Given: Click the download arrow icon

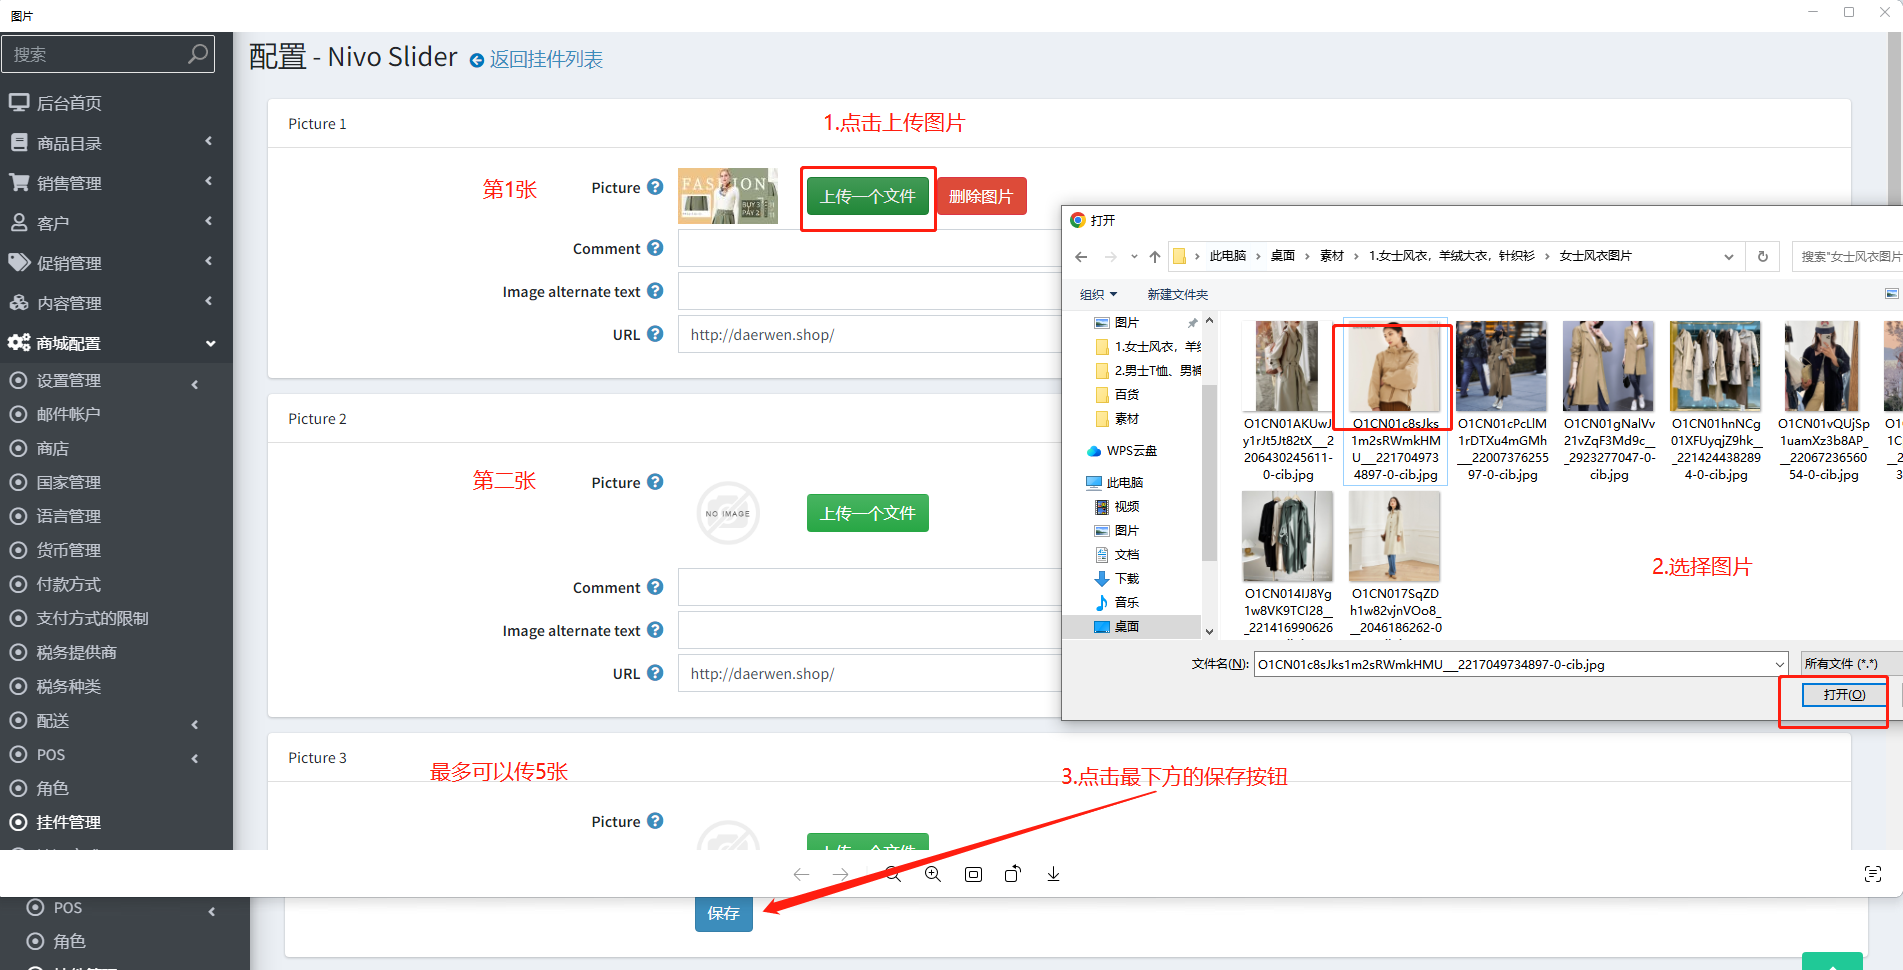Looking at the screenshot, I should tap(1053, 874).
